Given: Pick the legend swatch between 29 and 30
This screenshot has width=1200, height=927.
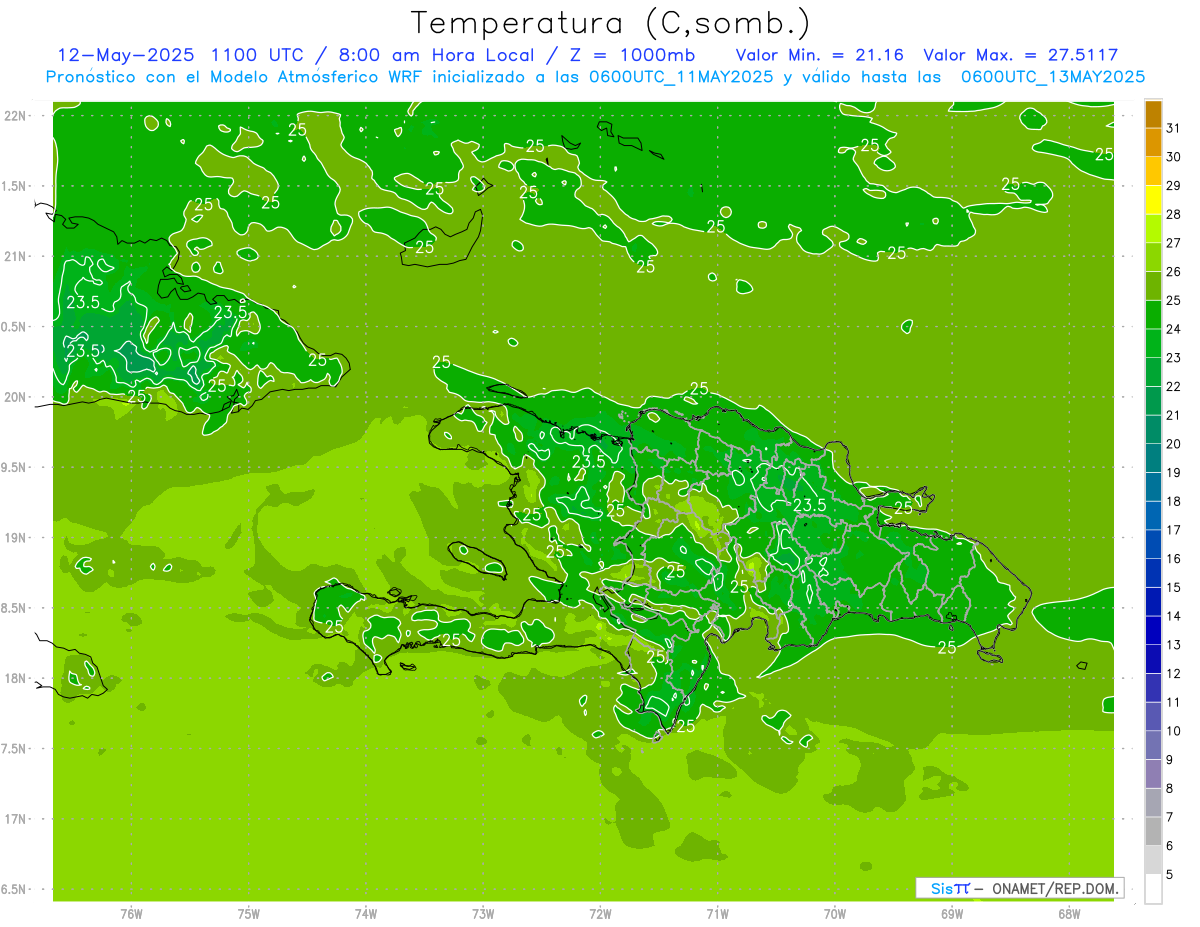Looking at the screenshot, I should click(1153, 170).
